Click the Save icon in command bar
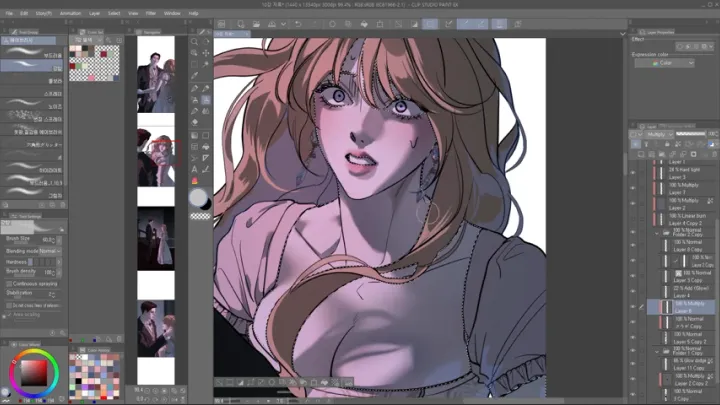The image size is (720, 405). click(272, 24)
